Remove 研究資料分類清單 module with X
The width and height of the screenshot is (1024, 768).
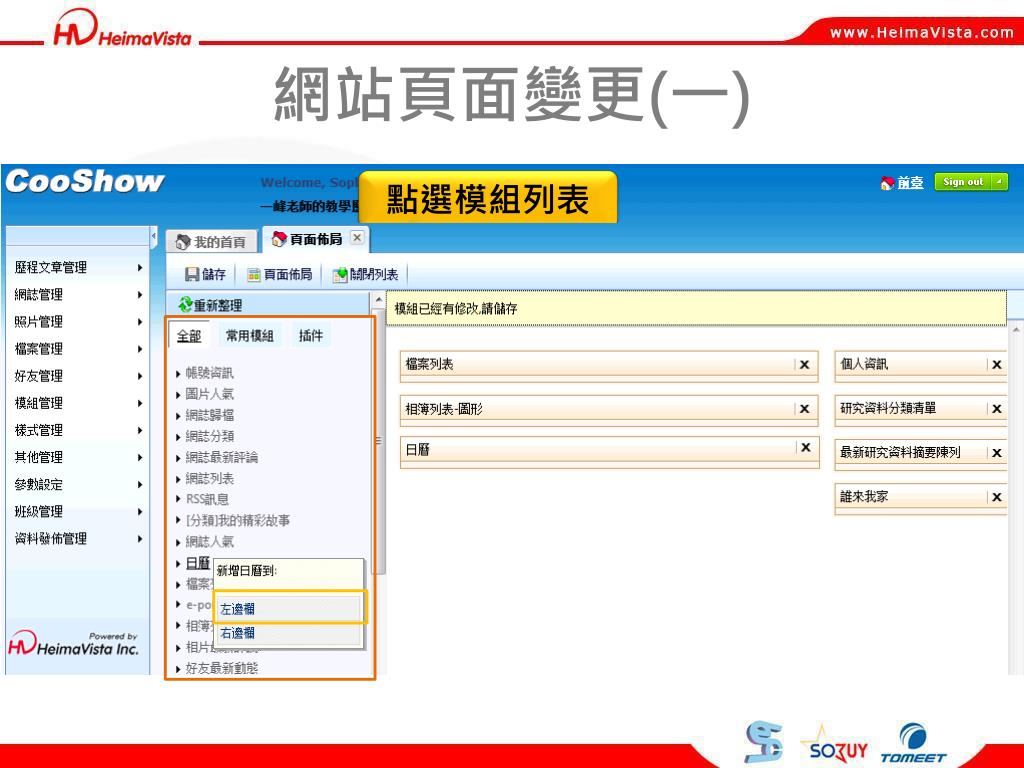point(997,409)
